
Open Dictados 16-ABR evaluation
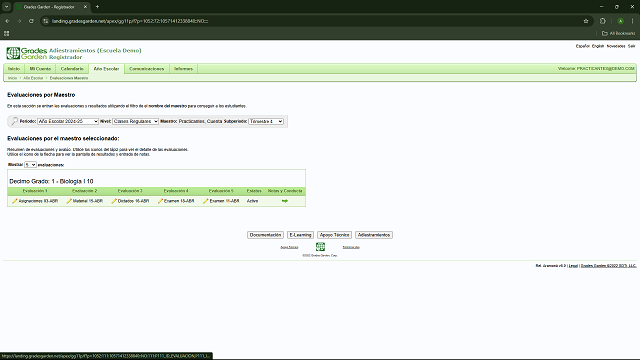click(133, 201)
